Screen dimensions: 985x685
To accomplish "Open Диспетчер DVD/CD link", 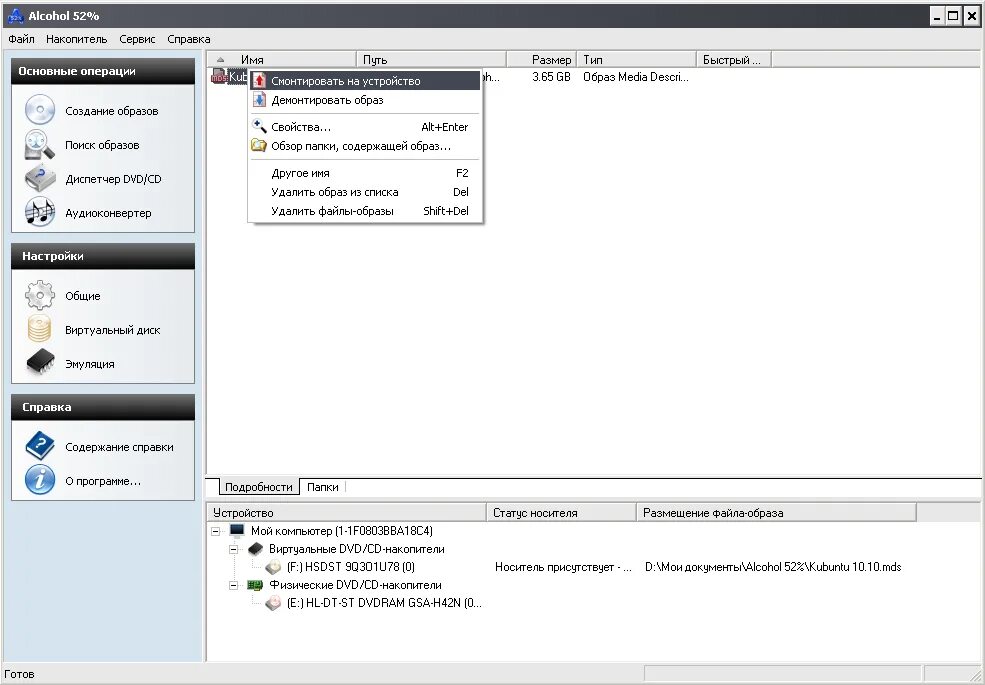I will pyautogui.click(x=113, y=178).
